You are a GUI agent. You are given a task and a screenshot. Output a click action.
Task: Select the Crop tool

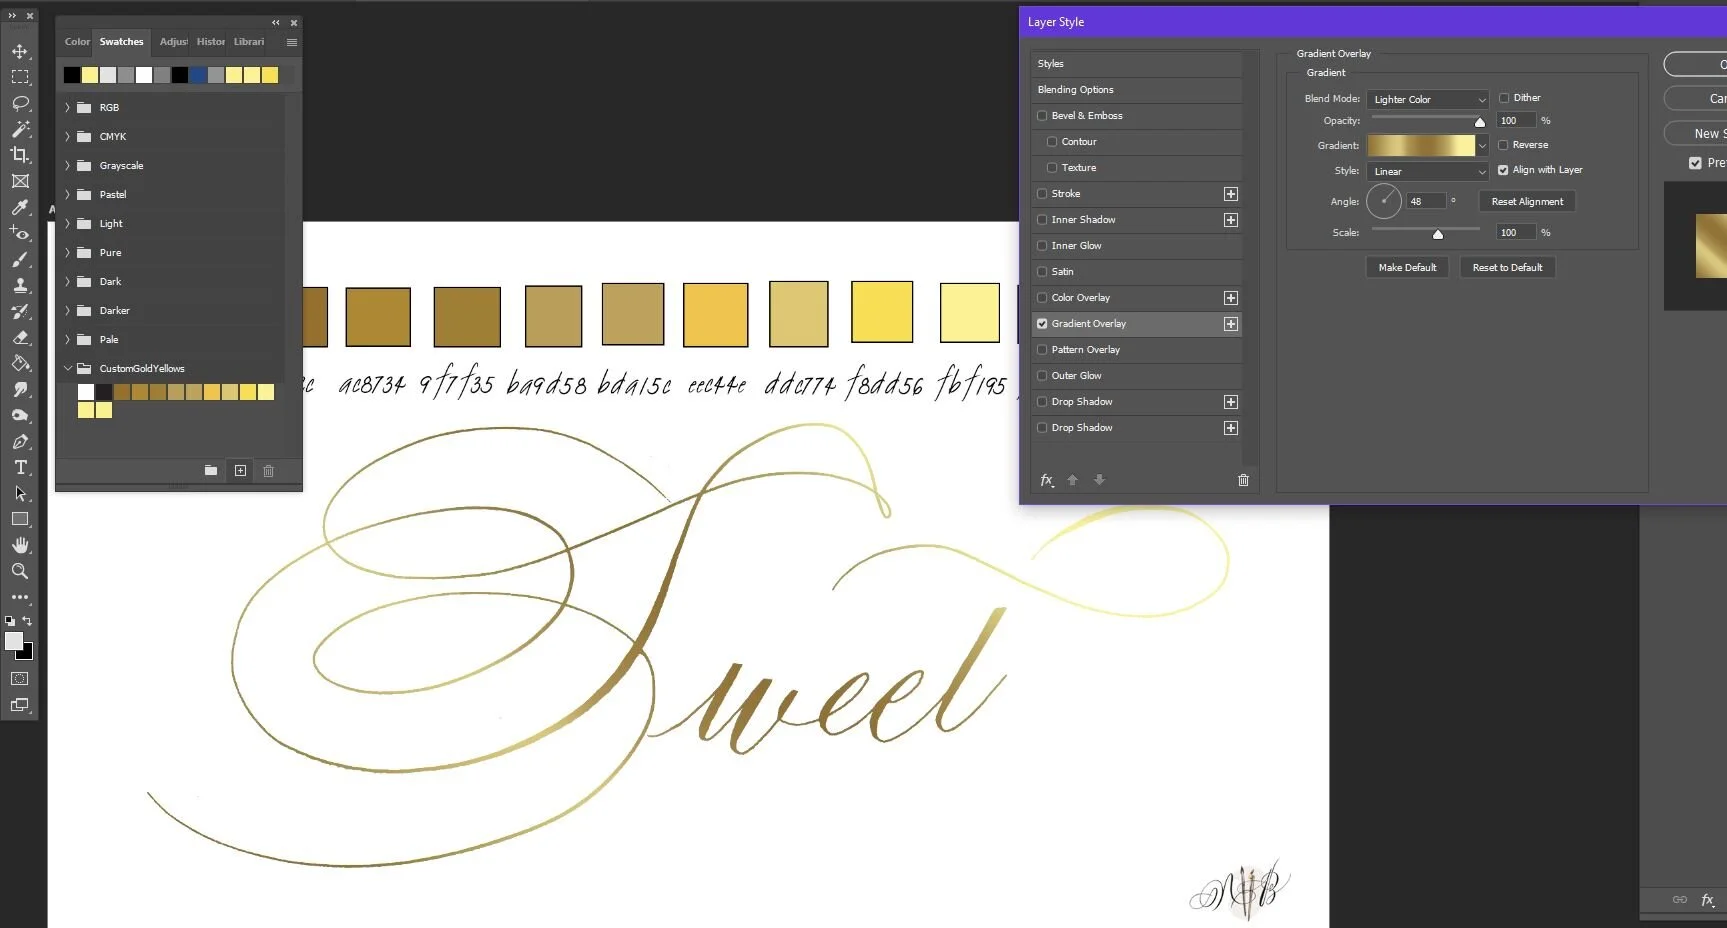click(20, 155)
